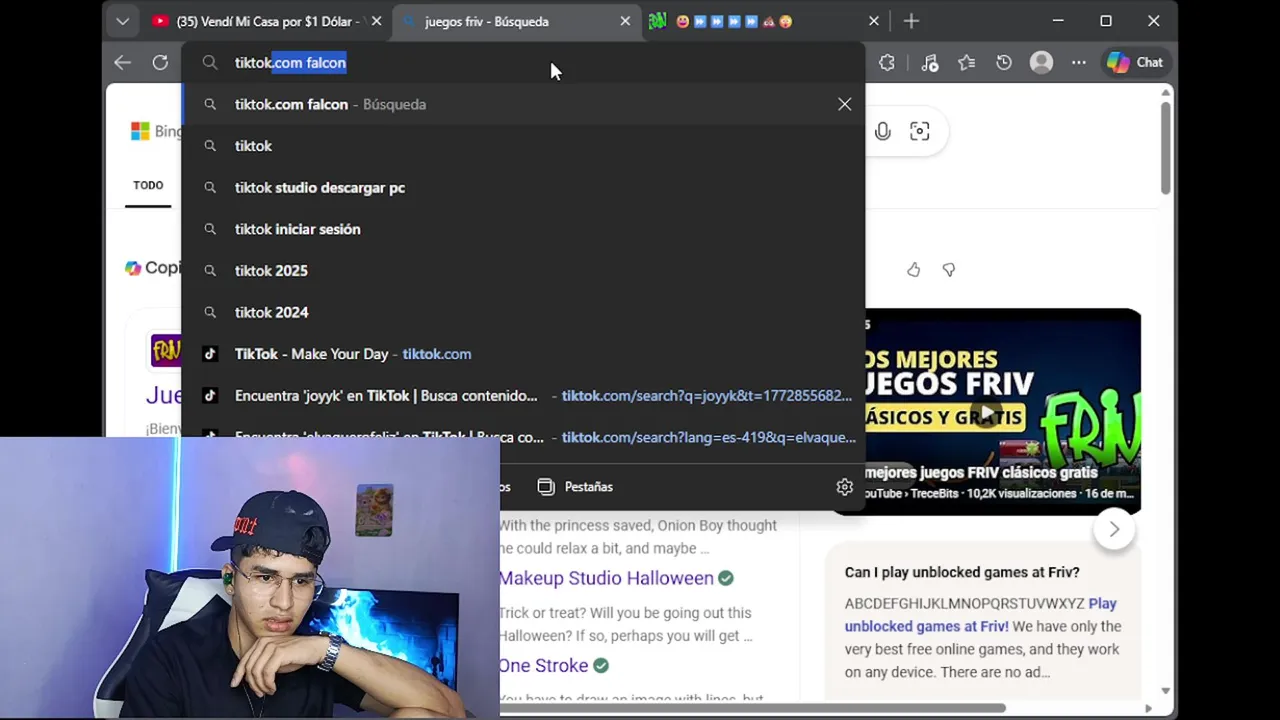Open address bar suggestion settings gear

[845, 487]
